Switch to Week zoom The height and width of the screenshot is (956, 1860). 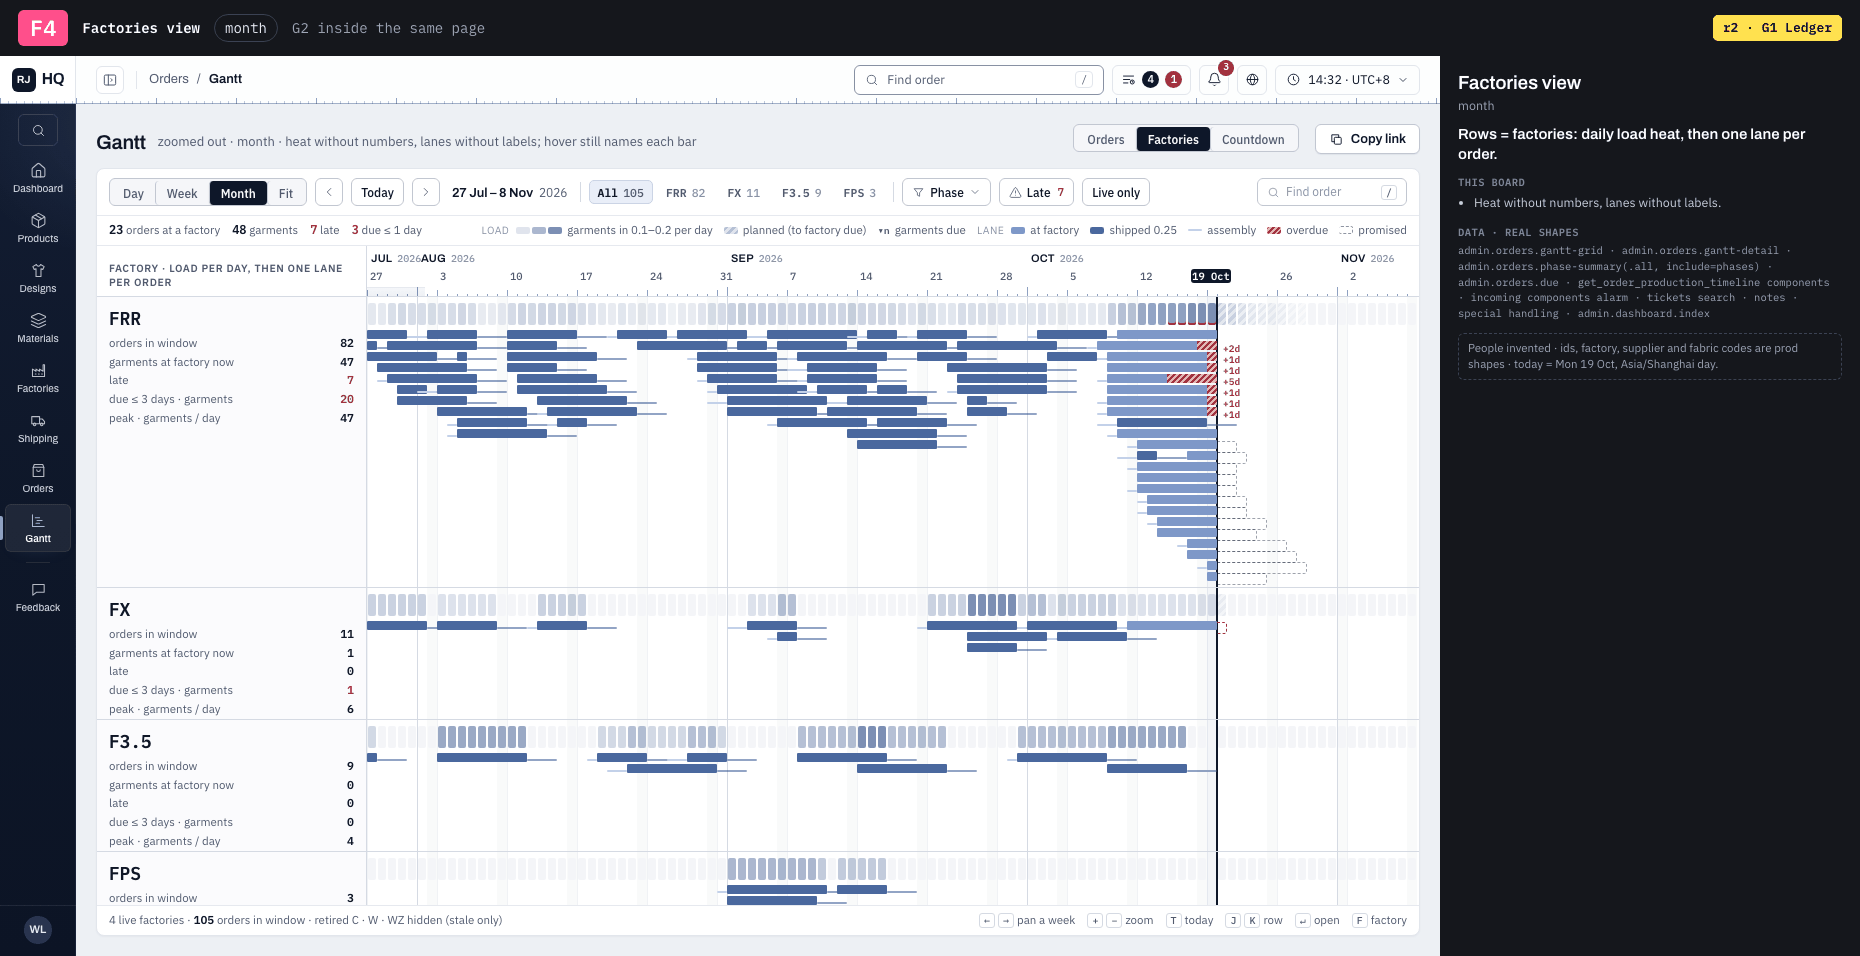[182, 193]
